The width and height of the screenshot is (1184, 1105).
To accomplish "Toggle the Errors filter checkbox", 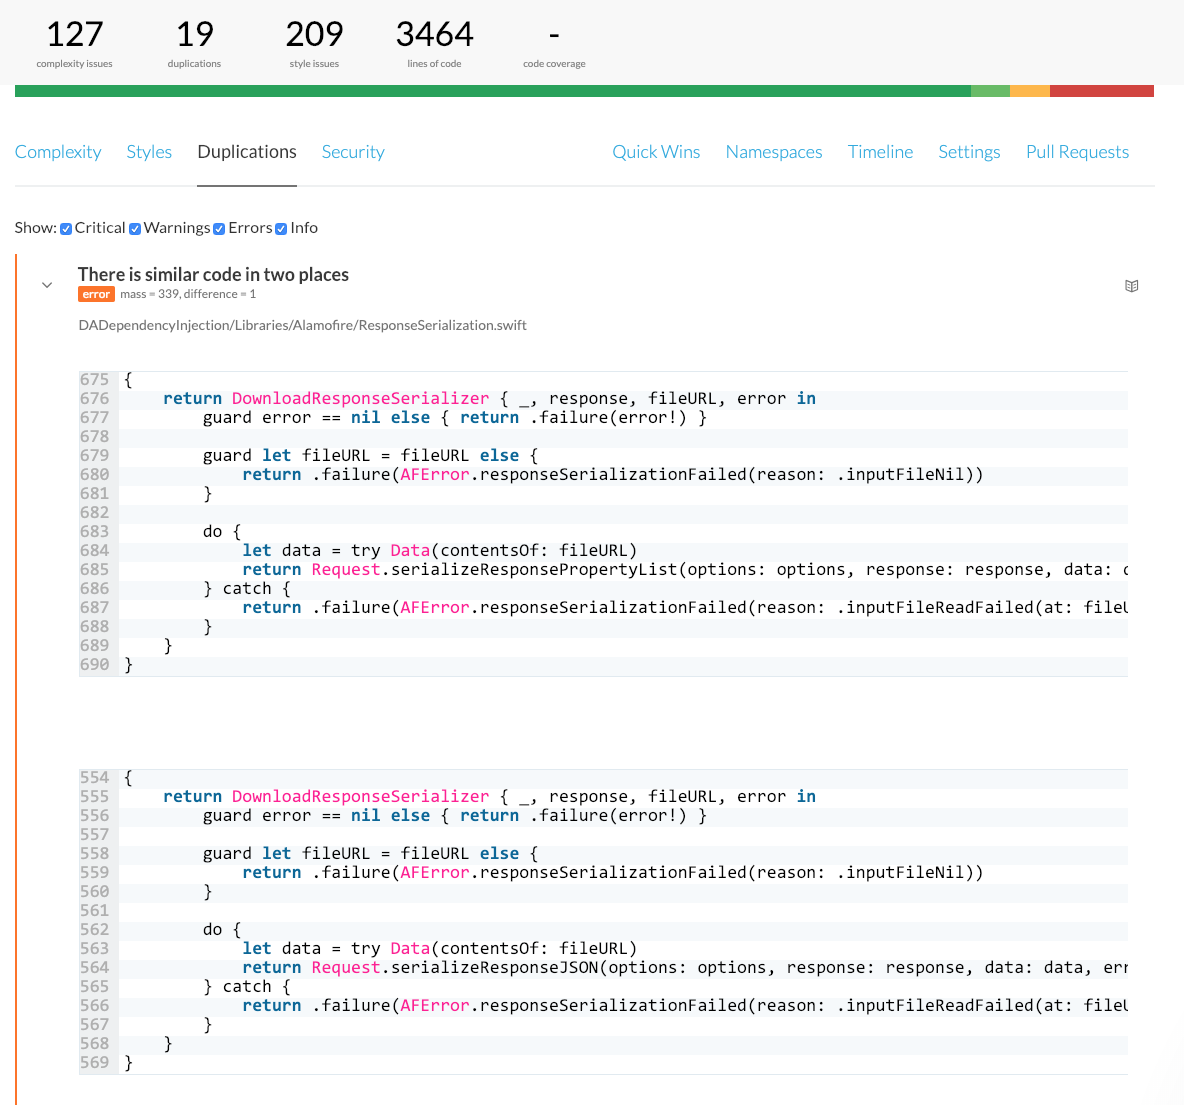I will [x=219, y=229].
